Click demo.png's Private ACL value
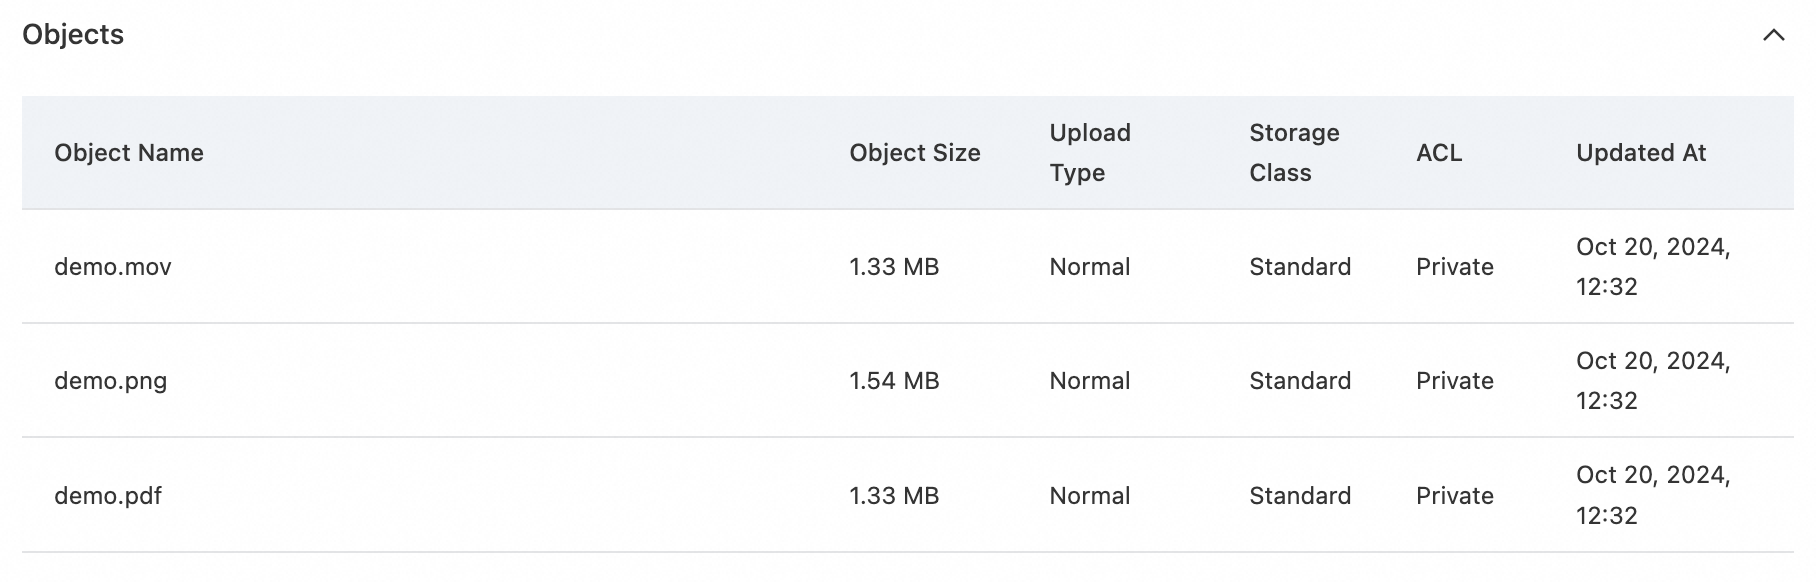 pyautogui.click(x=1454, y=381)
